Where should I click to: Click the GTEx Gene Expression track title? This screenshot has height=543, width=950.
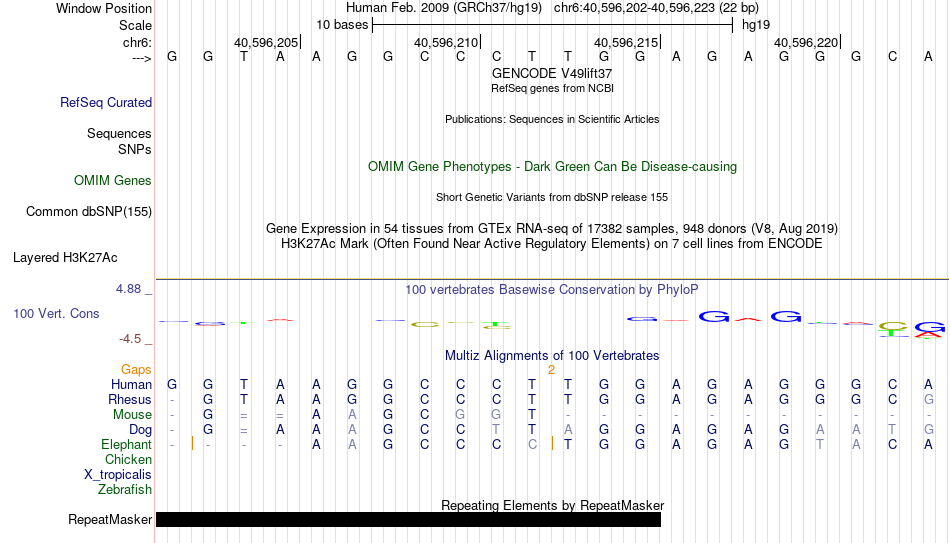pos(552,228)
